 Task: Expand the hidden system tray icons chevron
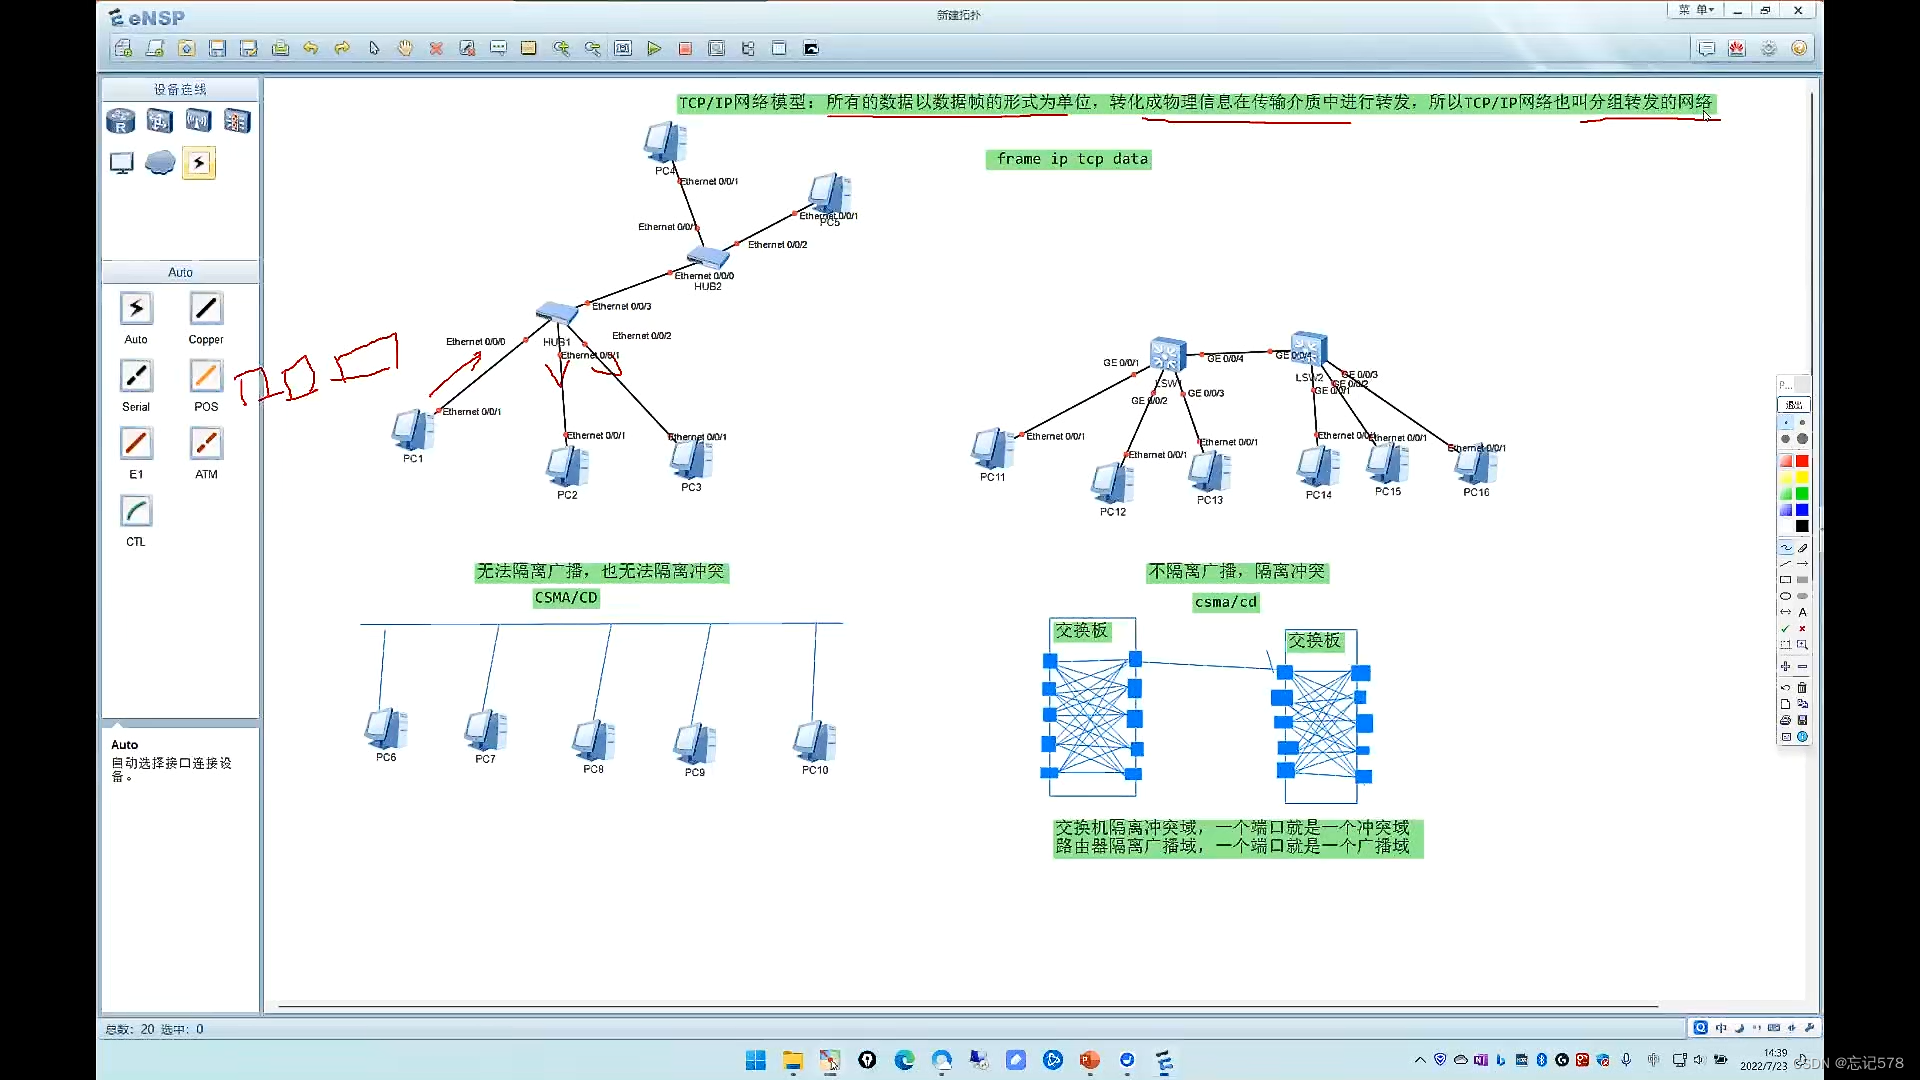tap(1419, 1060)
